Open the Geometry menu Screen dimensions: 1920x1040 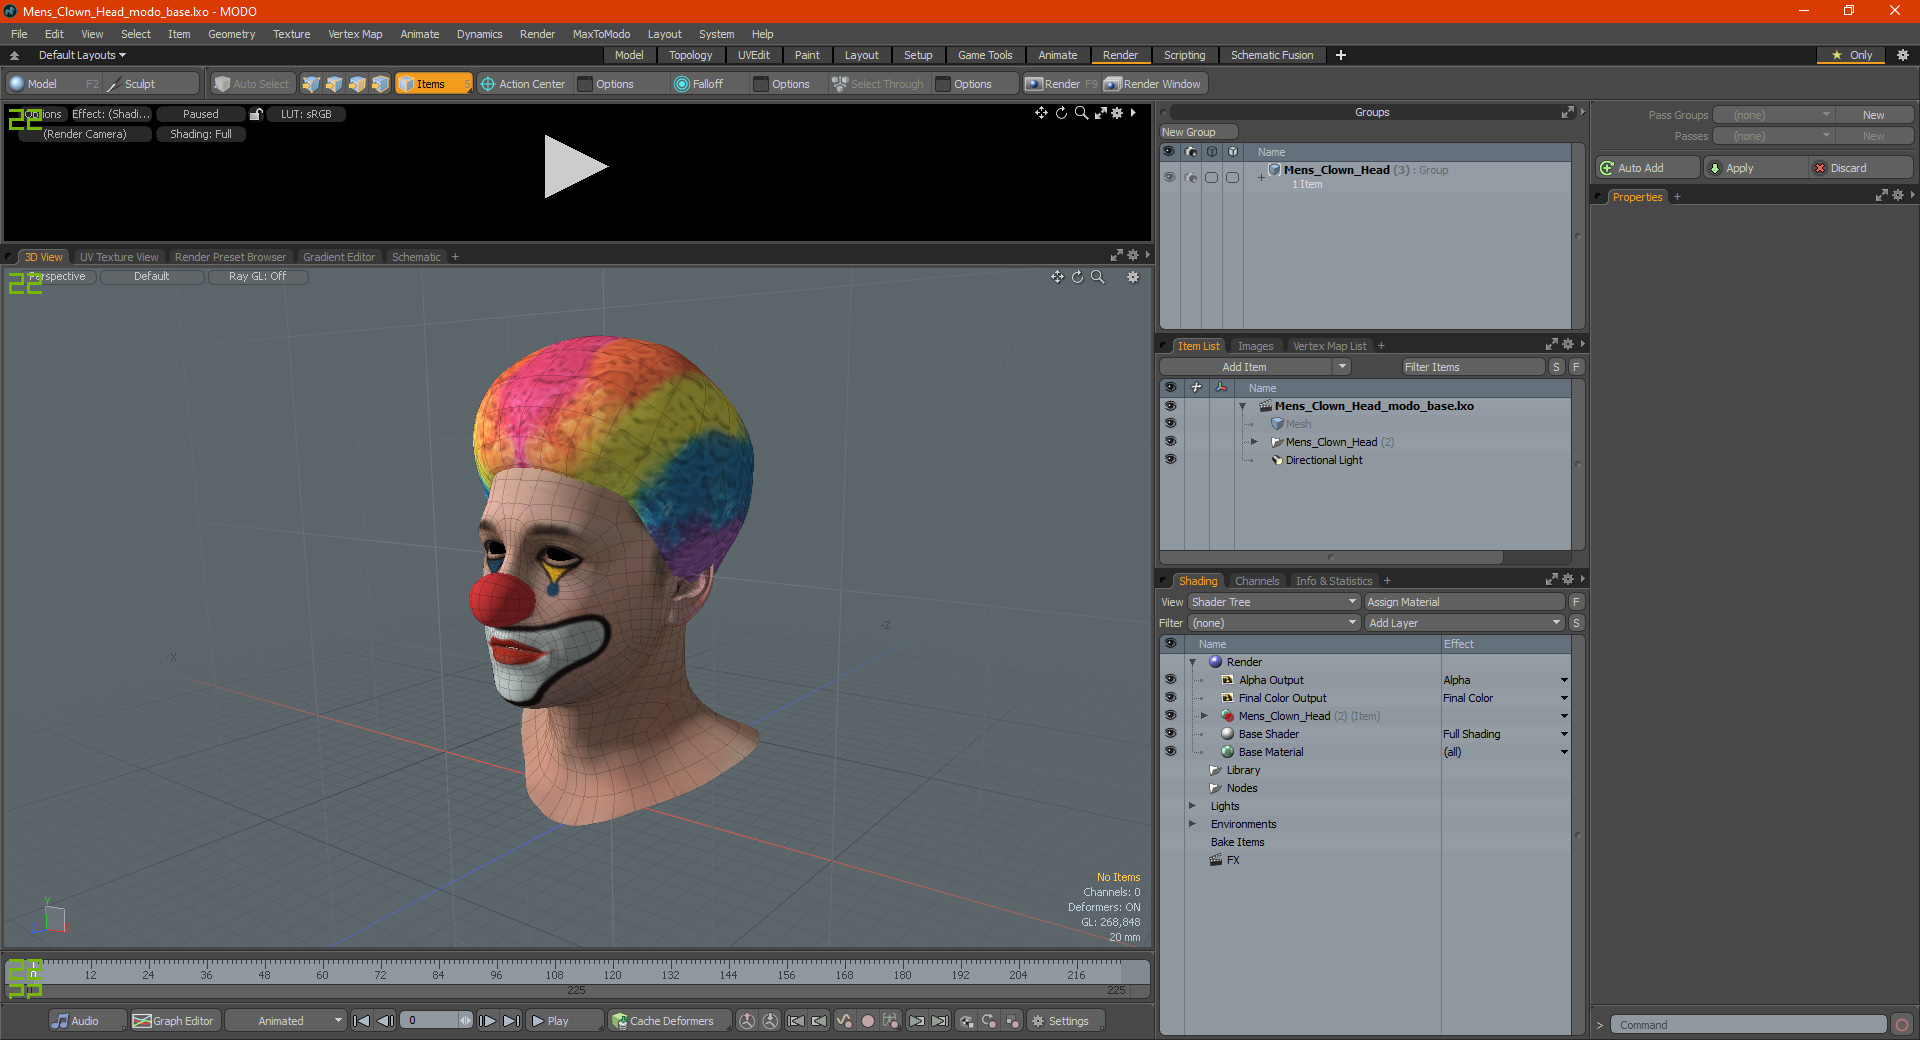pos(231,34)
